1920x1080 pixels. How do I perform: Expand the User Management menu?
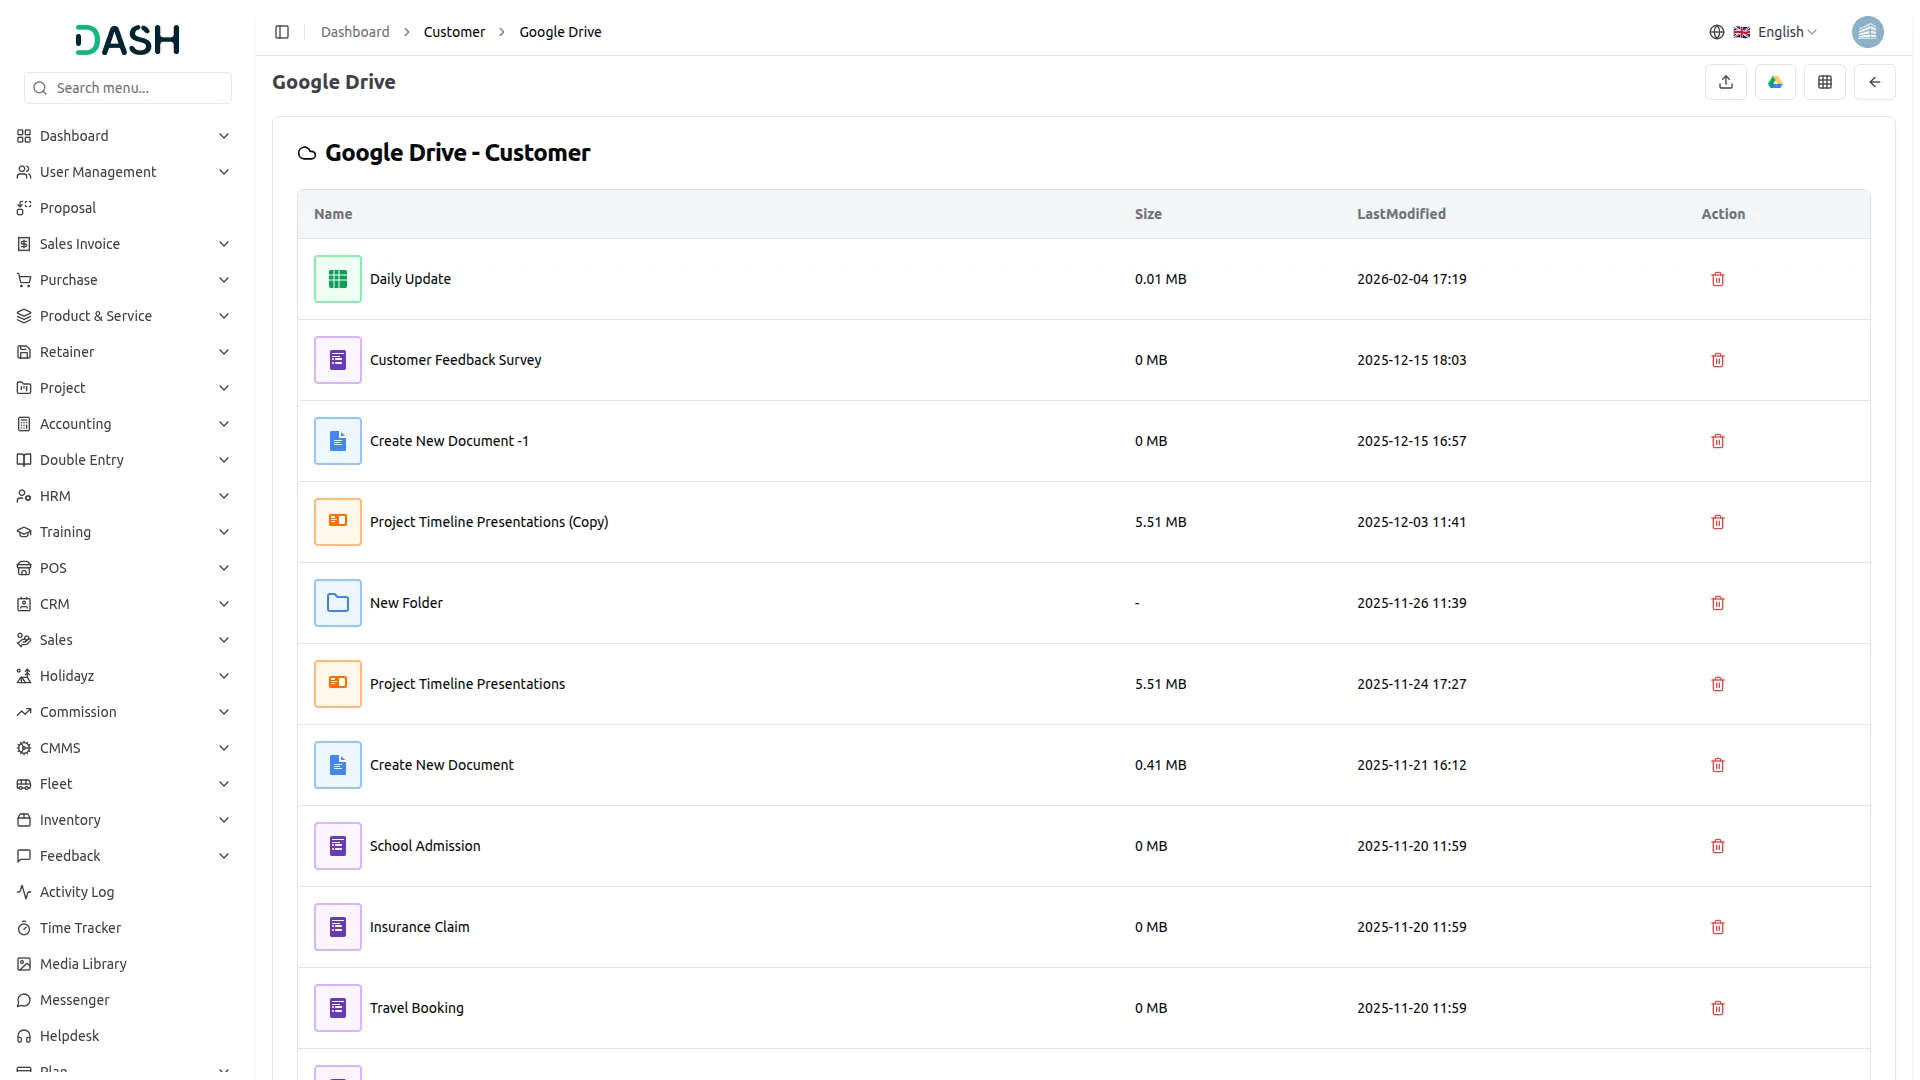point(124,172)
